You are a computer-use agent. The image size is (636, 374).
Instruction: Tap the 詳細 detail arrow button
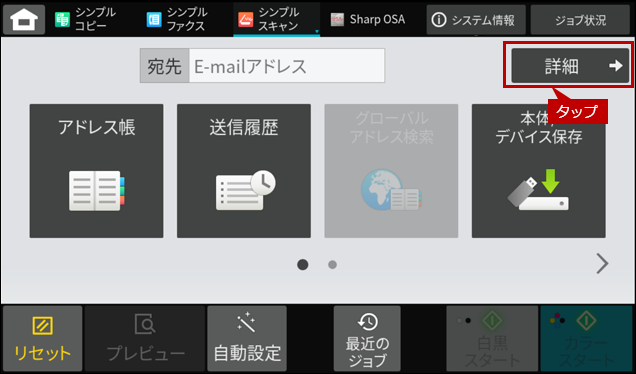point(570,65)
